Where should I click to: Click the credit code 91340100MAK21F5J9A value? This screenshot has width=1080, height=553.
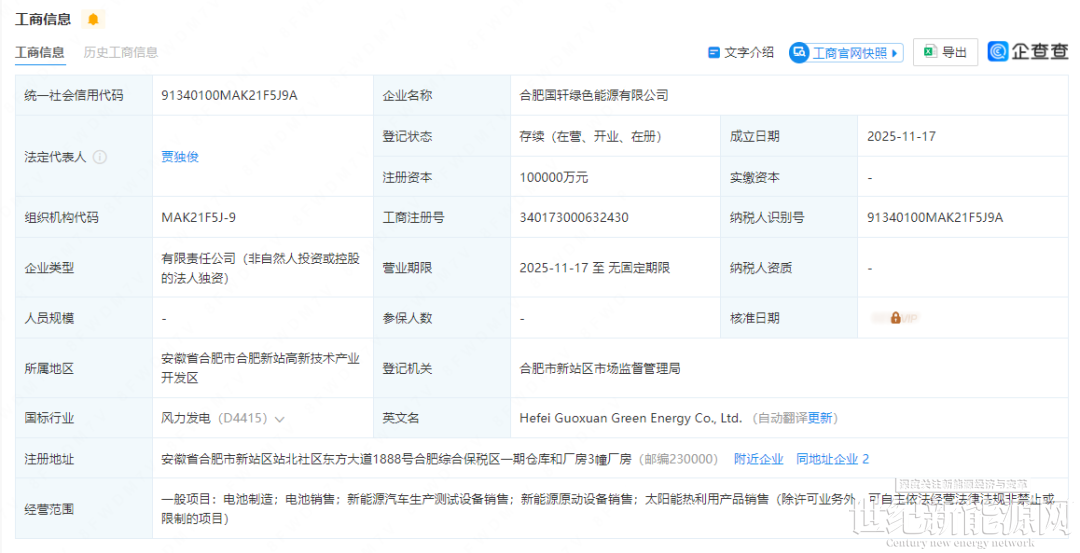[229, 96]
